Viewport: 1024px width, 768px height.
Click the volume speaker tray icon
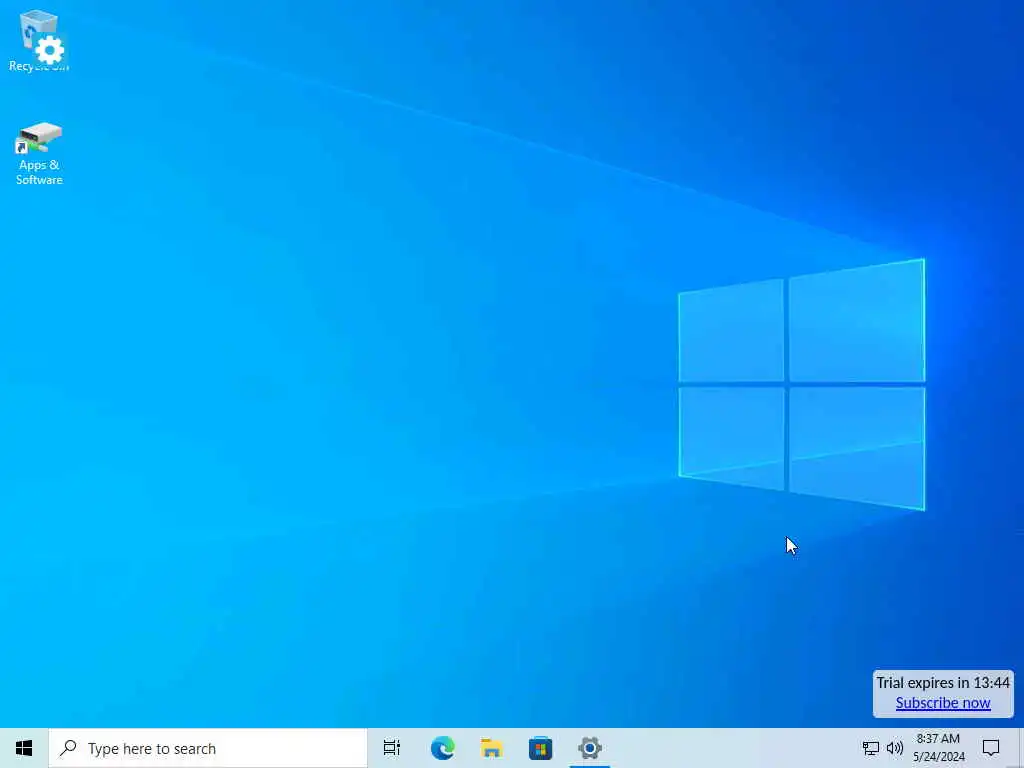pos(895,748)
